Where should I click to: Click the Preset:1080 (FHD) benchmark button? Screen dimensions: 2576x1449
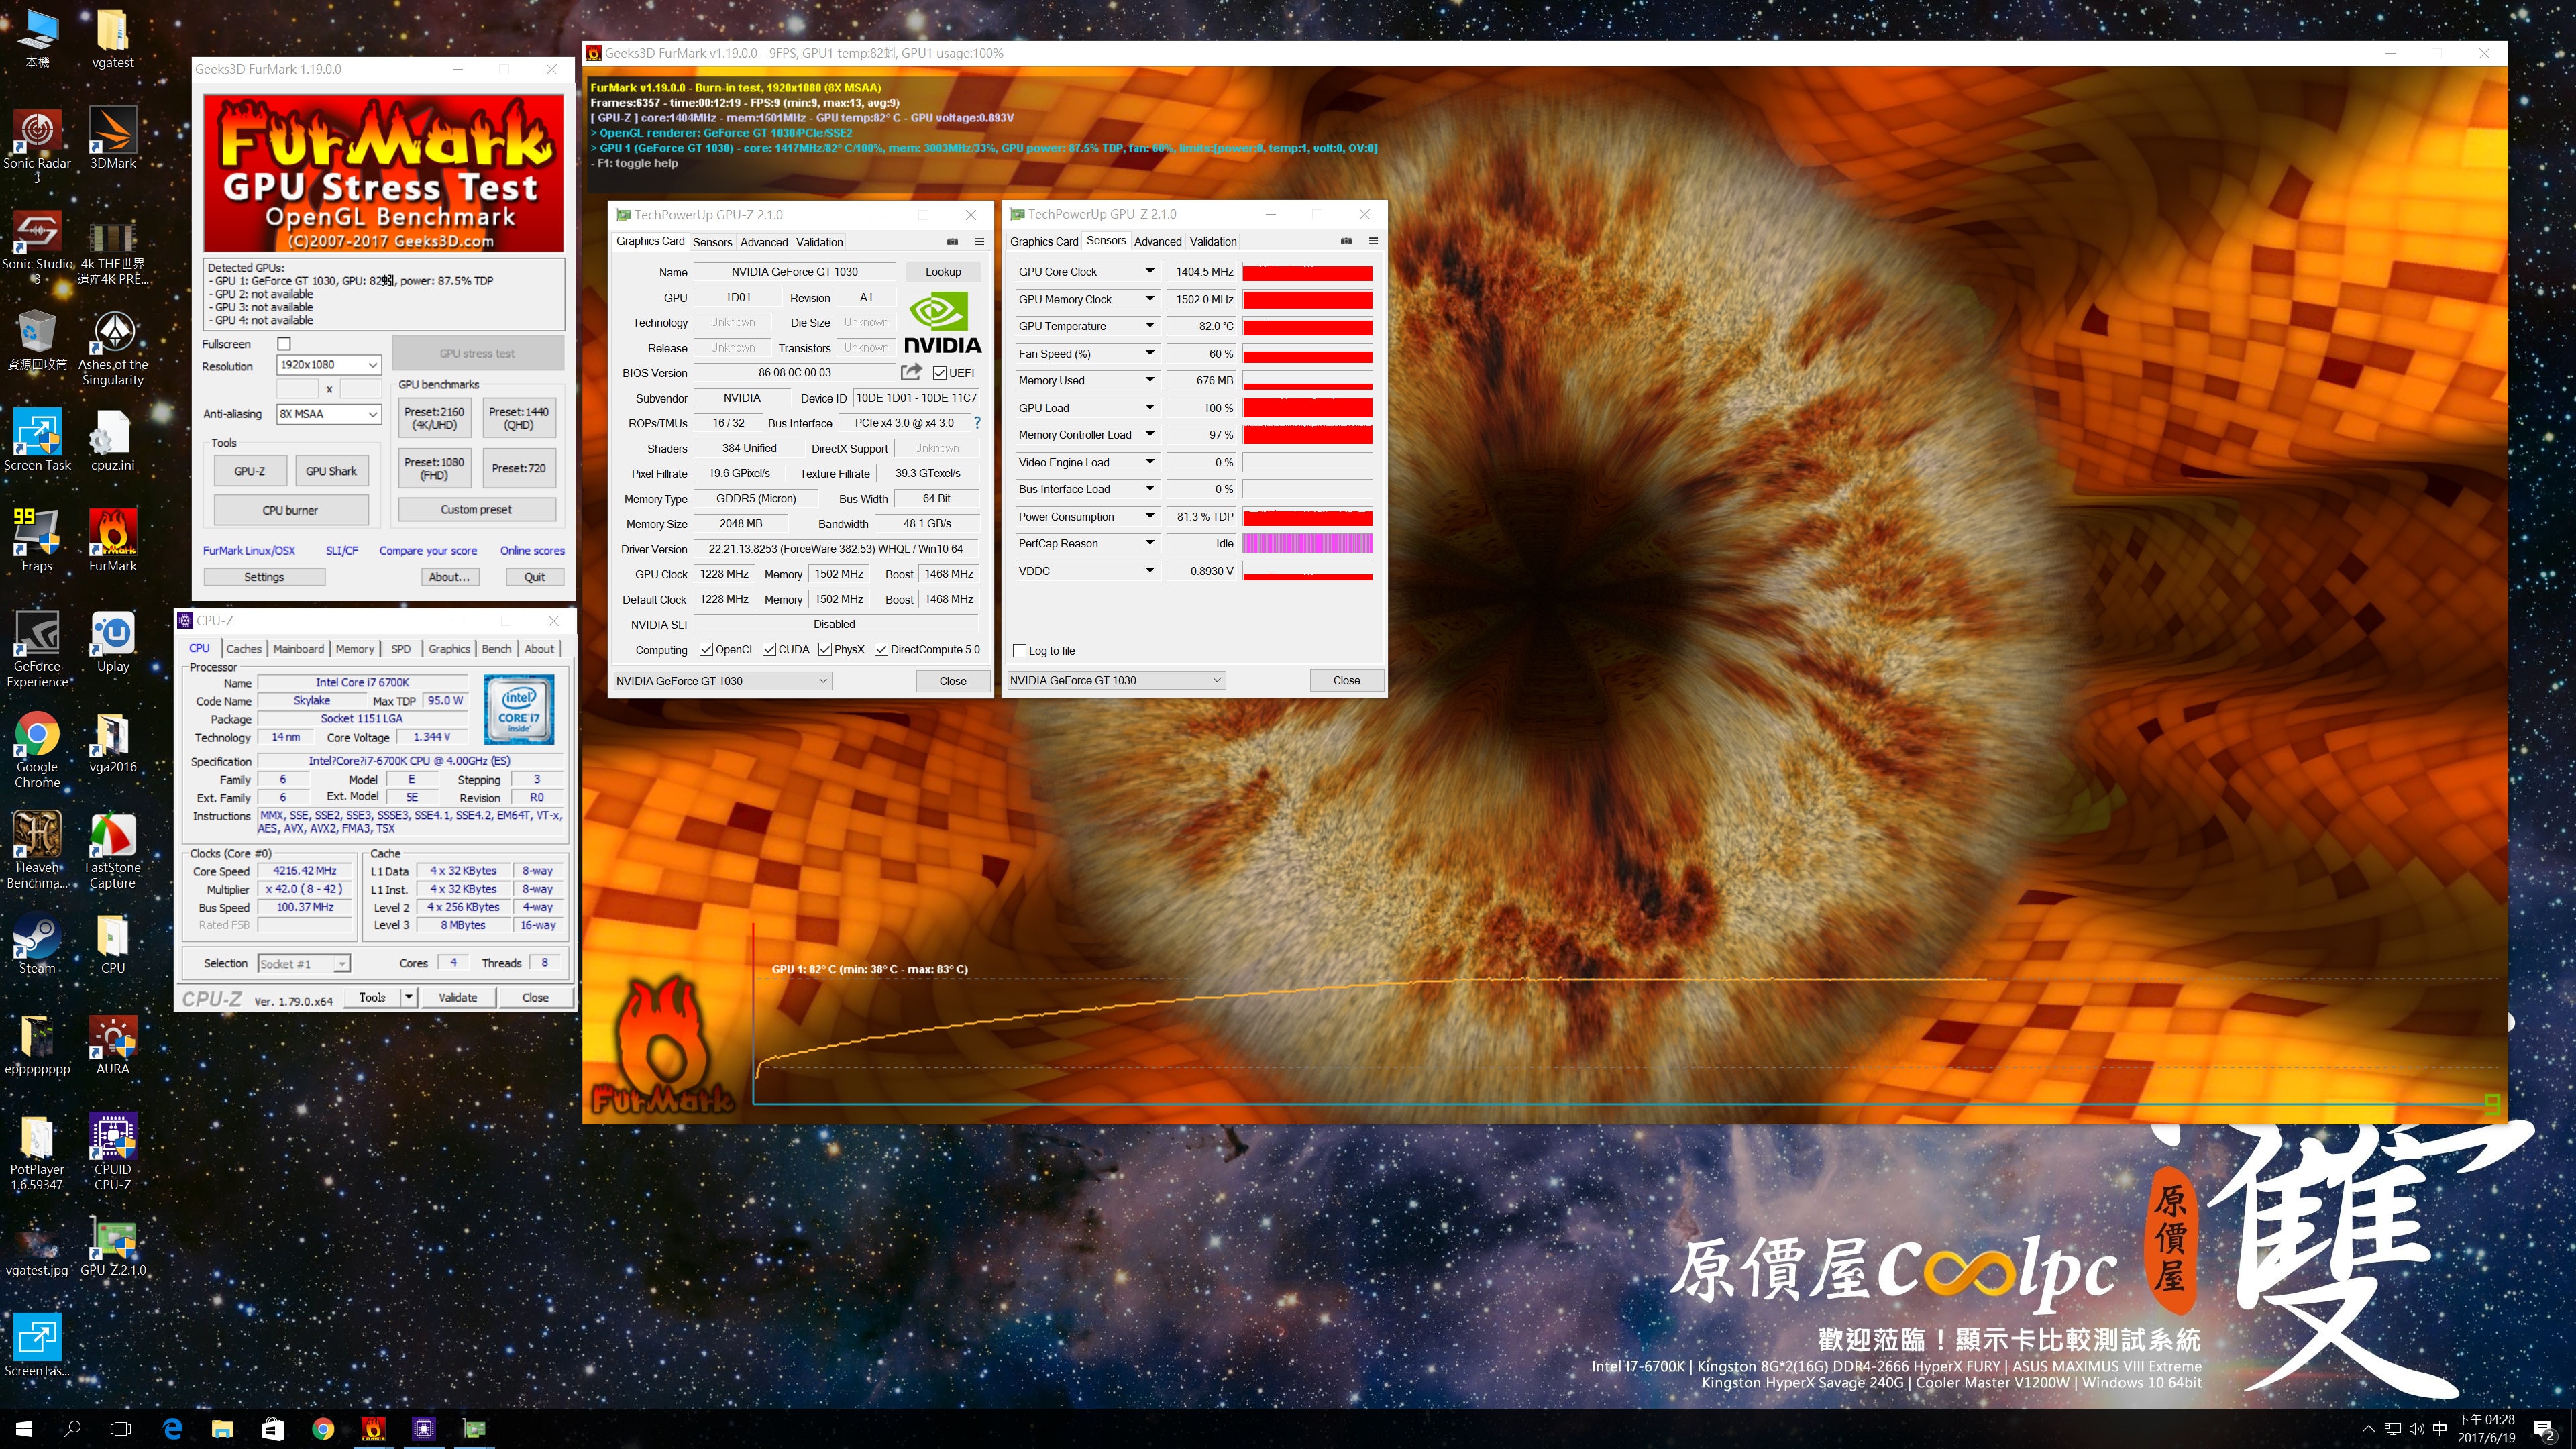pyautogui.click(x=434, y=468)
